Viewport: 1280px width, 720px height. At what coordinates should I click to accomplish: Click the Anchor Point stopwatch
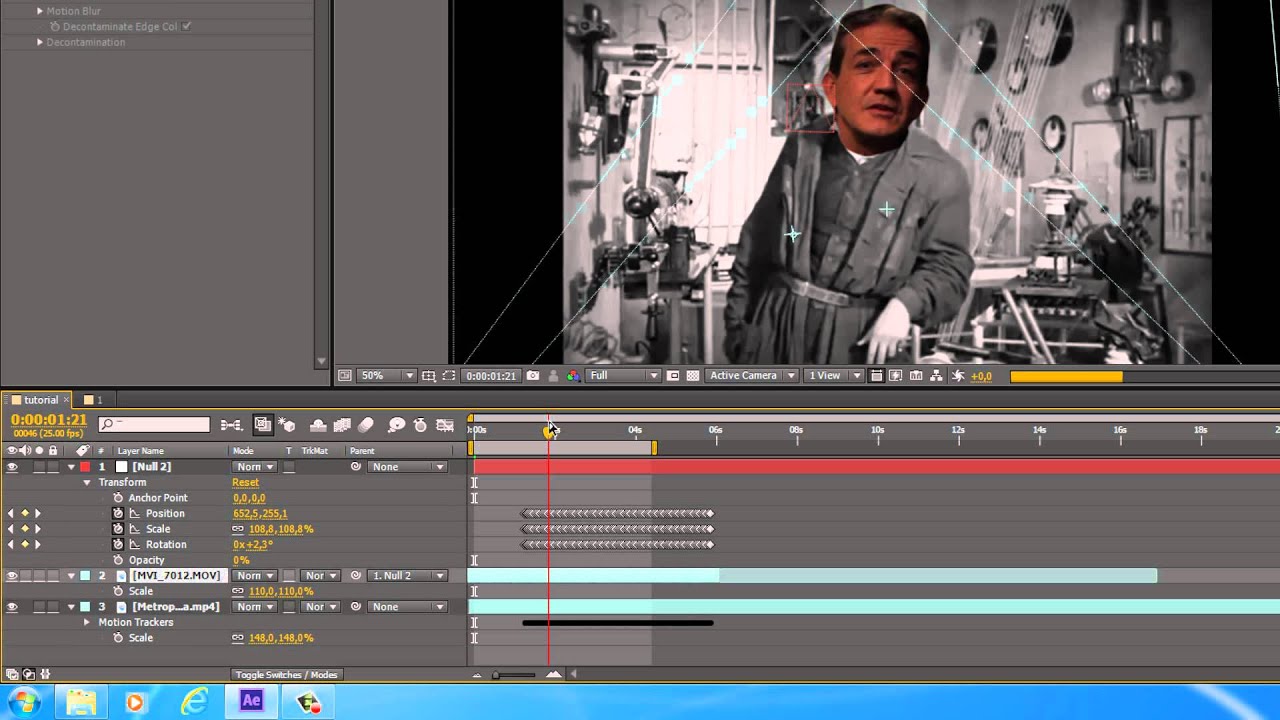coord(118,497)
